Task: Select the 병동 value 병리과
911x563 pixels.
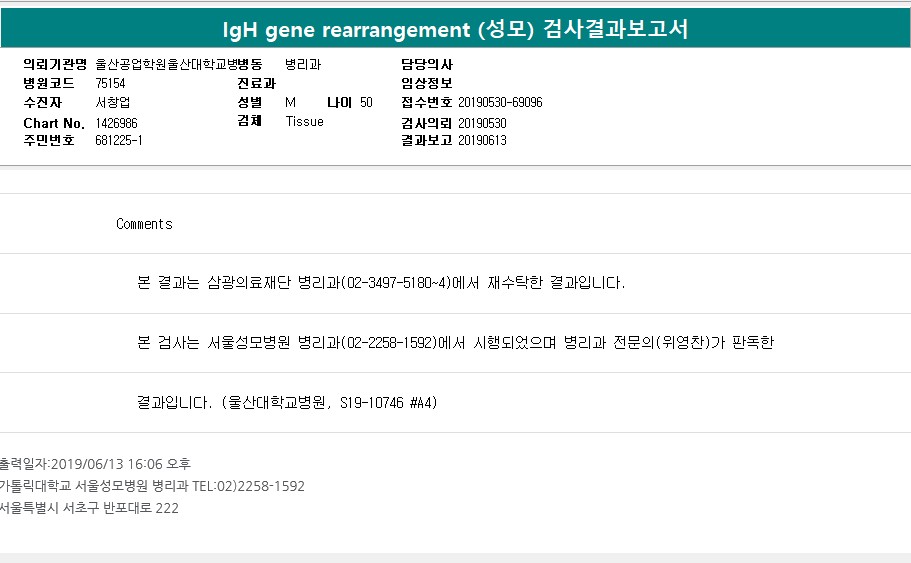Action: 303,64
